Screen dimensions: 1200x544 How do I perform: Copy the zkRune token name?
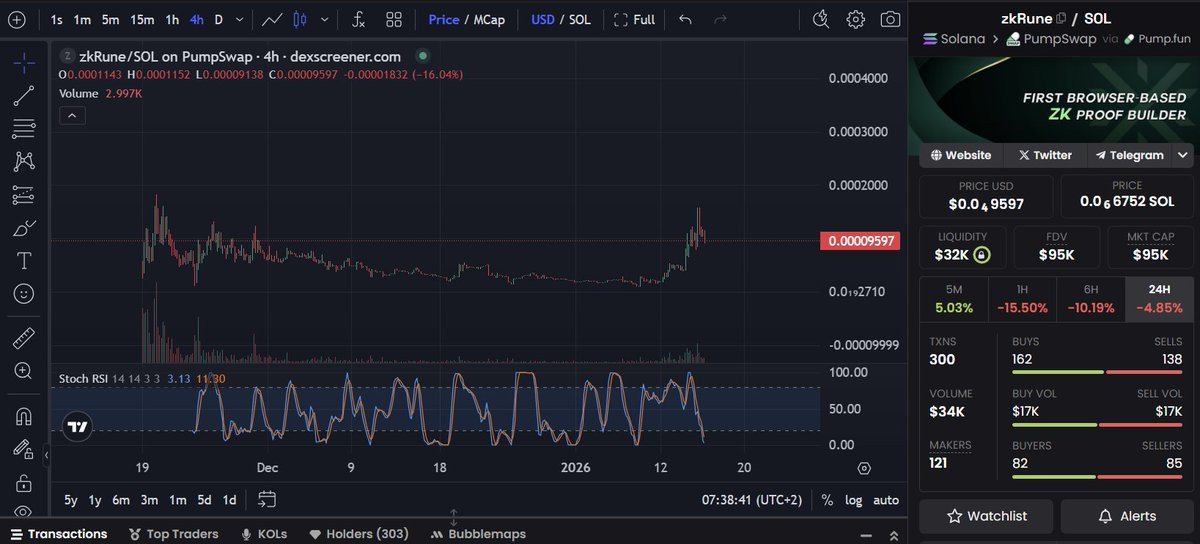[1062, 18]
